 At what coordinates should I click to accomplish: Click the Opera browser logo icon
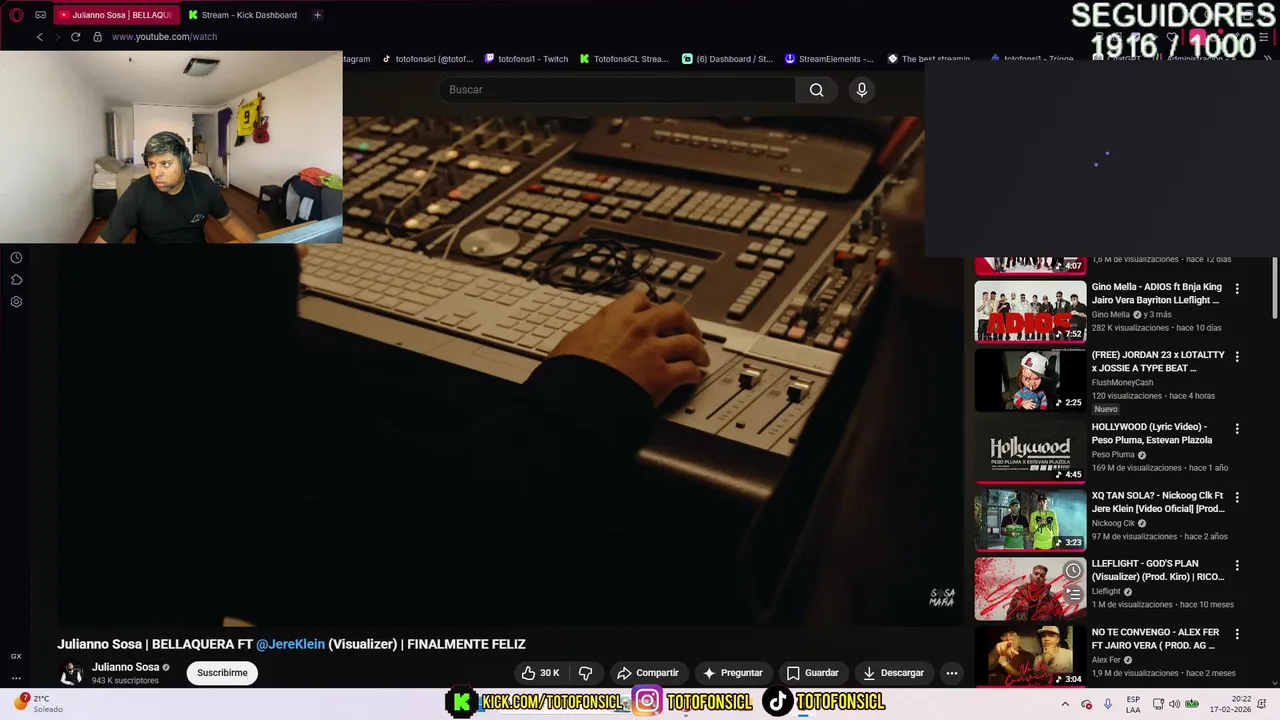coord(16,15)
